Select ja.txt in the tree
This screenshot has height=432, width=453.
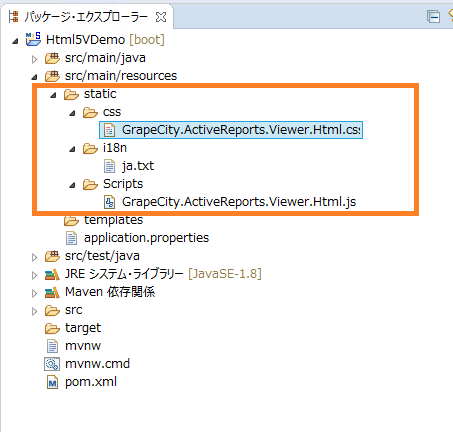138,166
